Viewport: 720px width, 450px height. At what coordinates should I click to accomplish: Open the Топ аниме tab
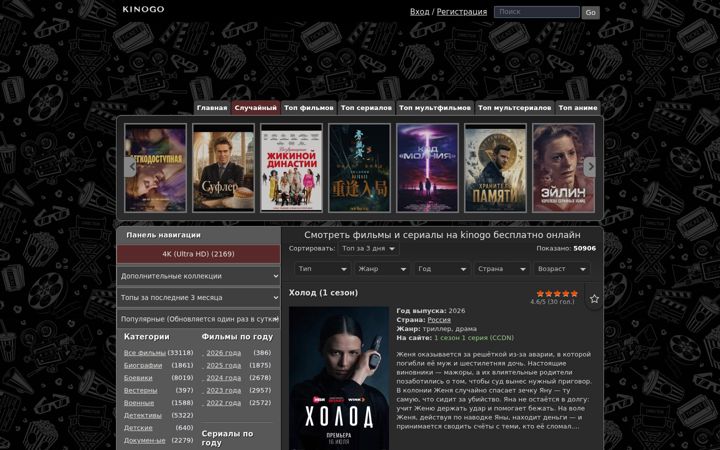578,108
